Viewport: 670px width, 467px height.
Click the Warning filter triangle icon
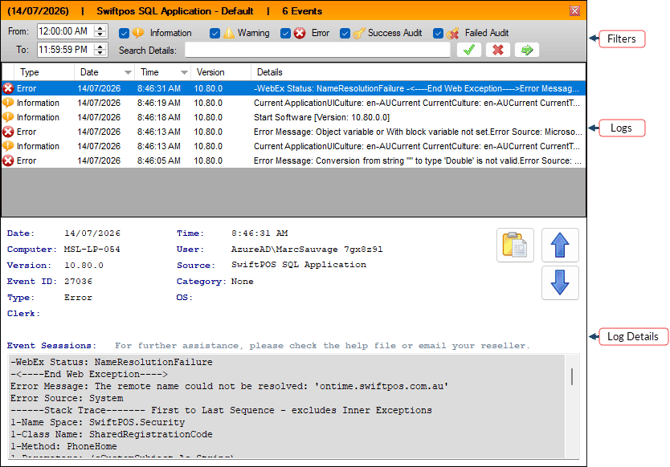(229, 33)
